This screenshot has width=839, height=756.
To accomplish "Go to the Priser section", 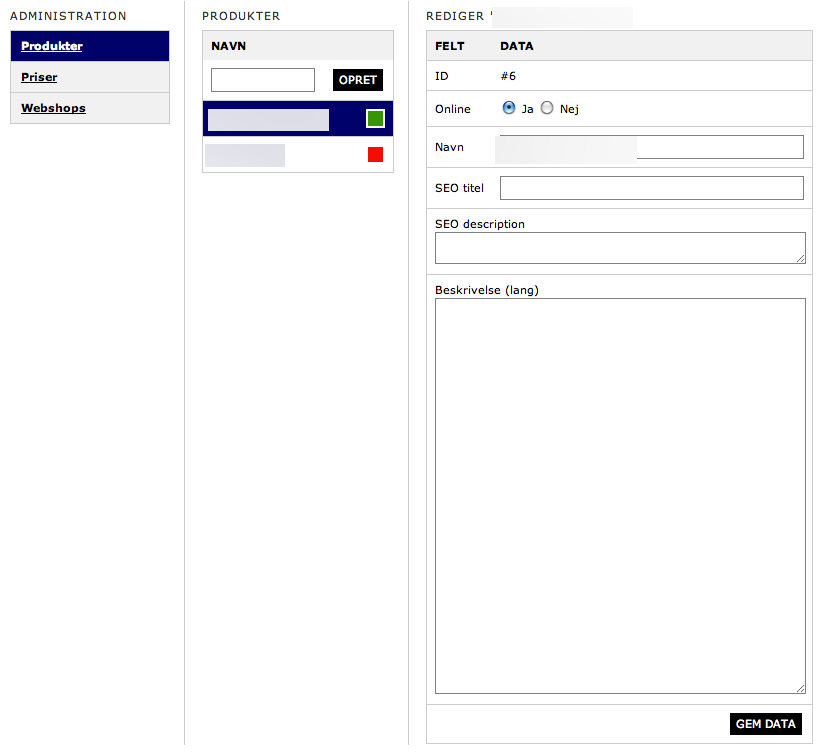I will (x=39, y=77).
